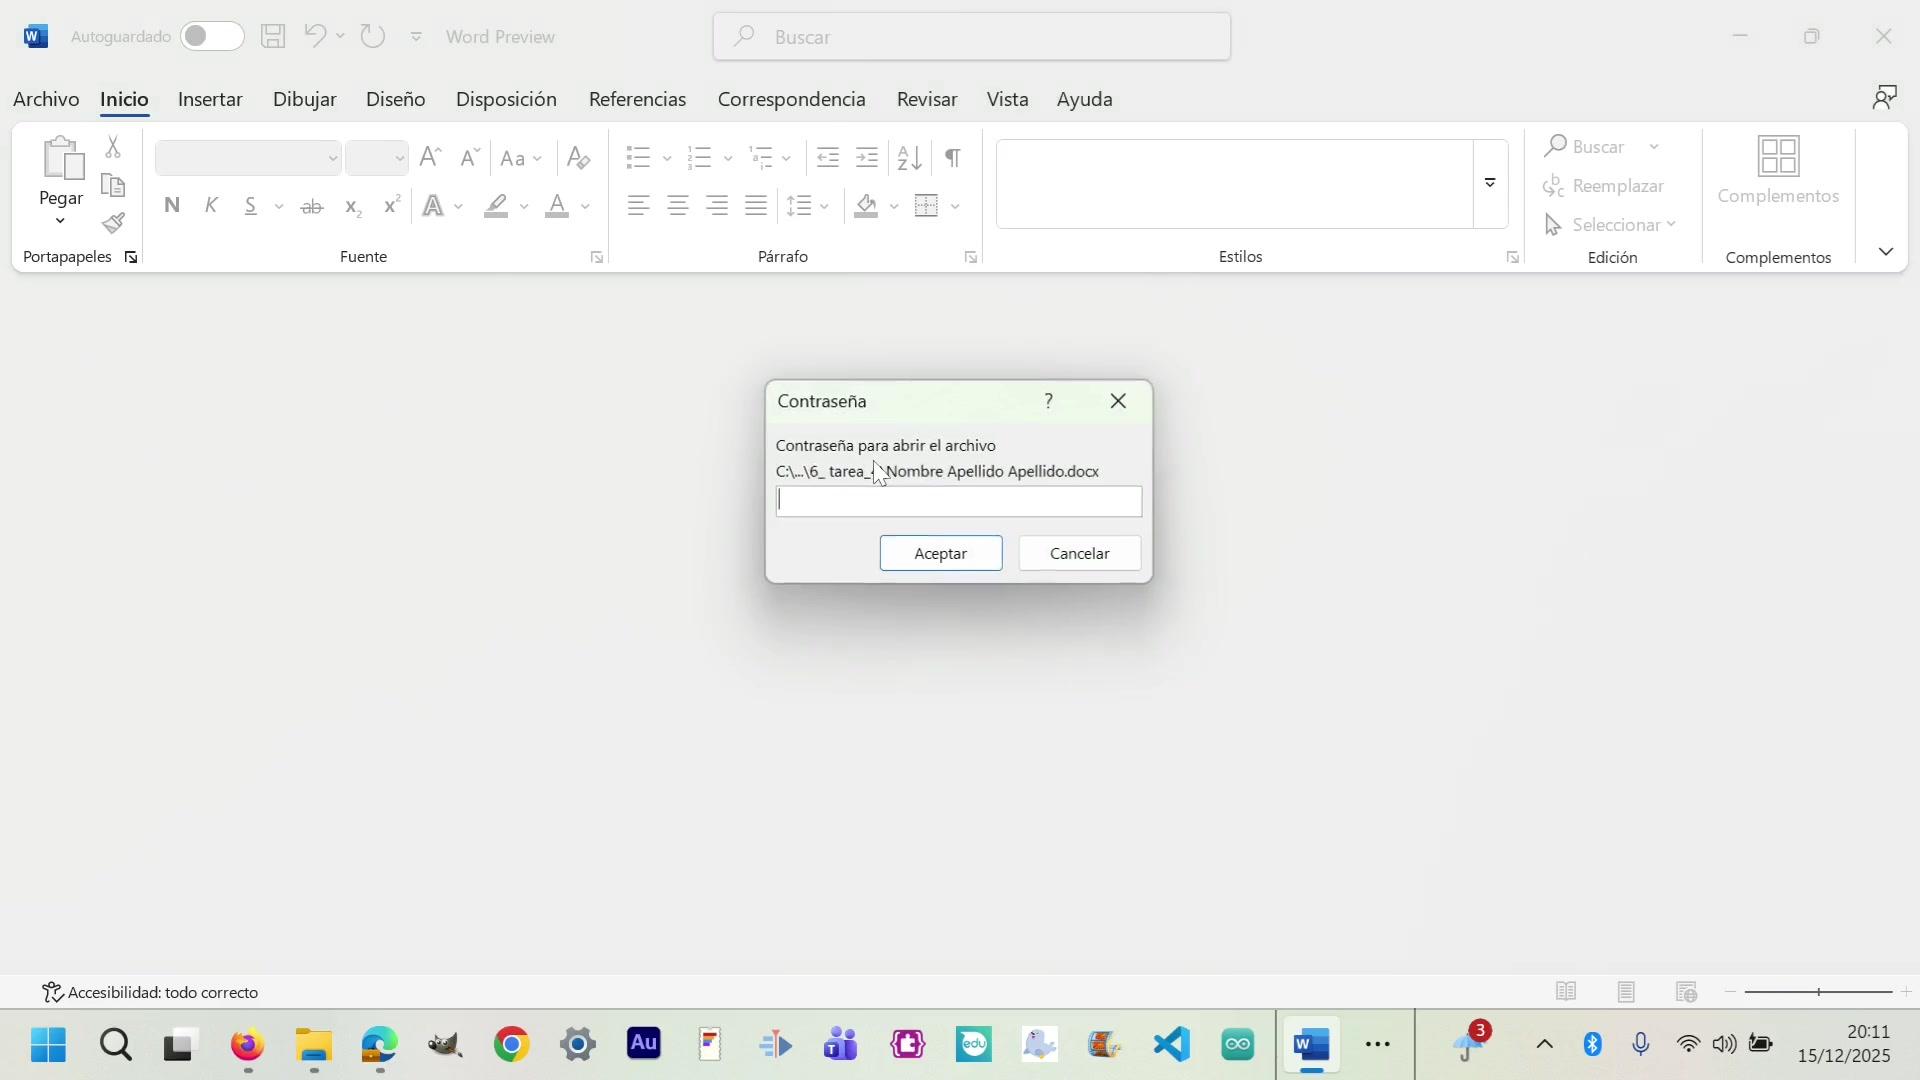1920x1080 pixels.
Task: Click the clear formatting eraser icon
Action: (578, 157)
